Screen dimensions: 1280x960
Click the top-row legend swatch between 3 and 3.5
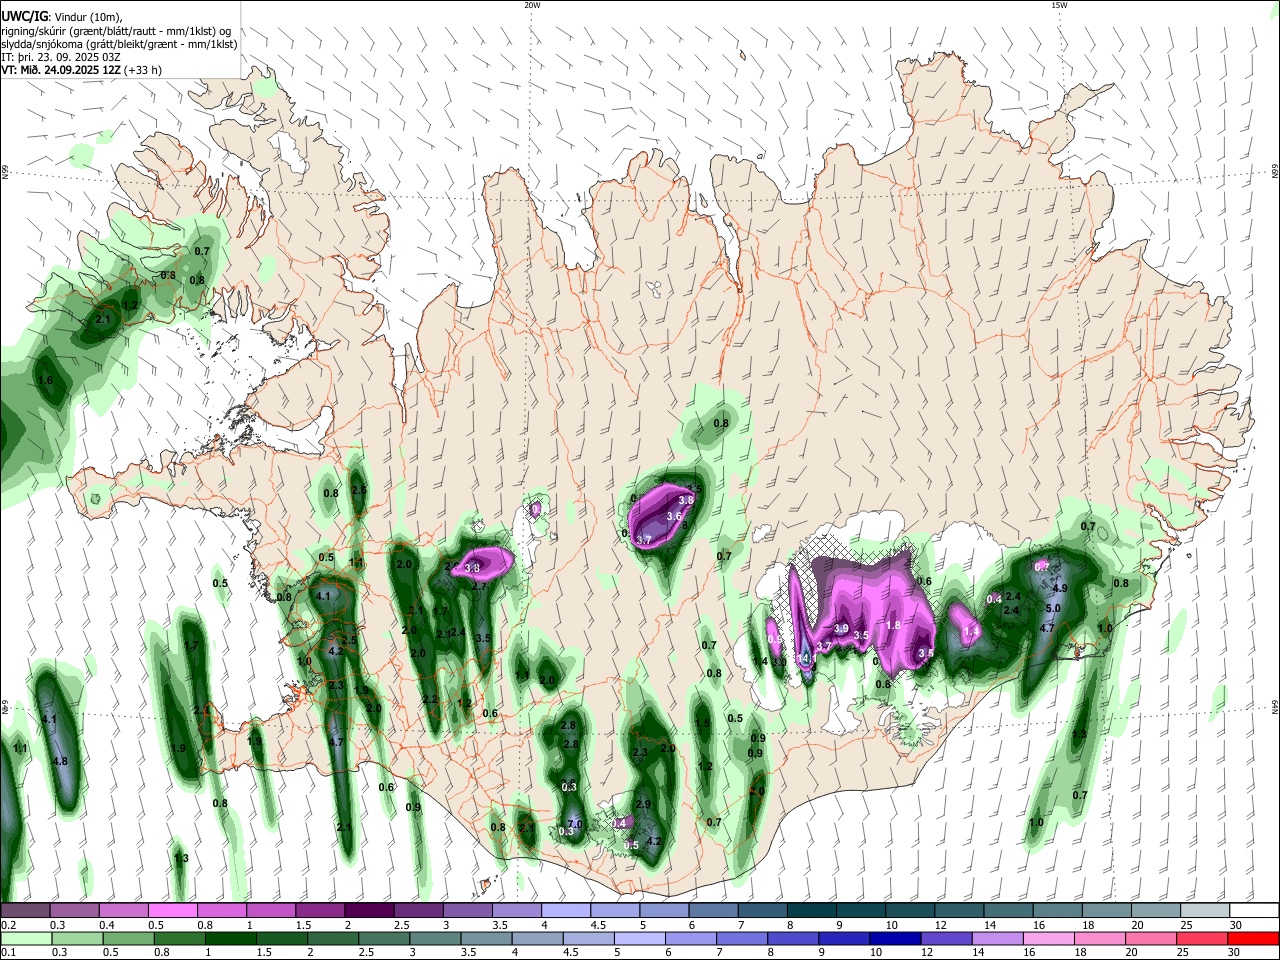(x=467, y=911)
